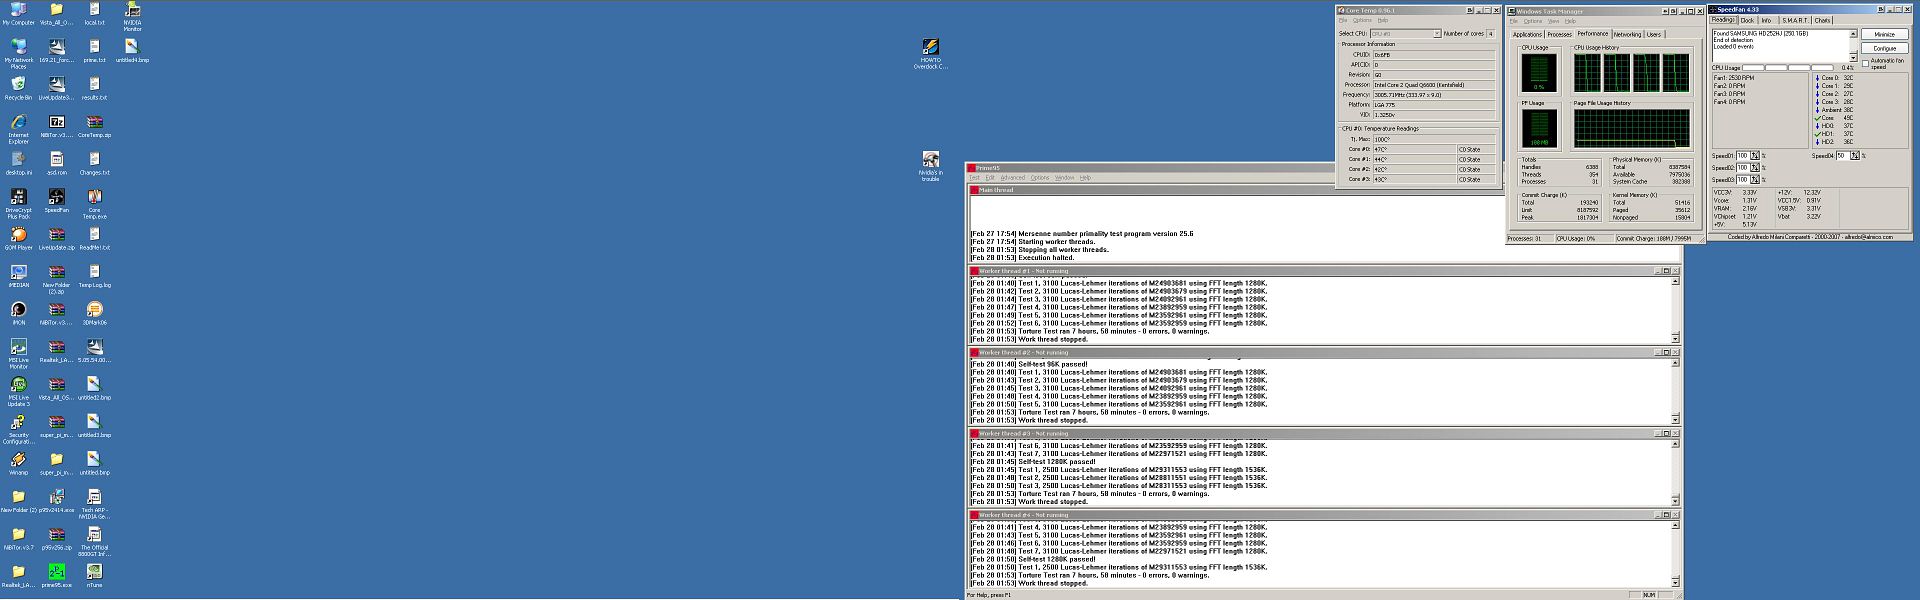
Task: Open the iMEDIAN desktop shortcut
Action: coord(18,276)
